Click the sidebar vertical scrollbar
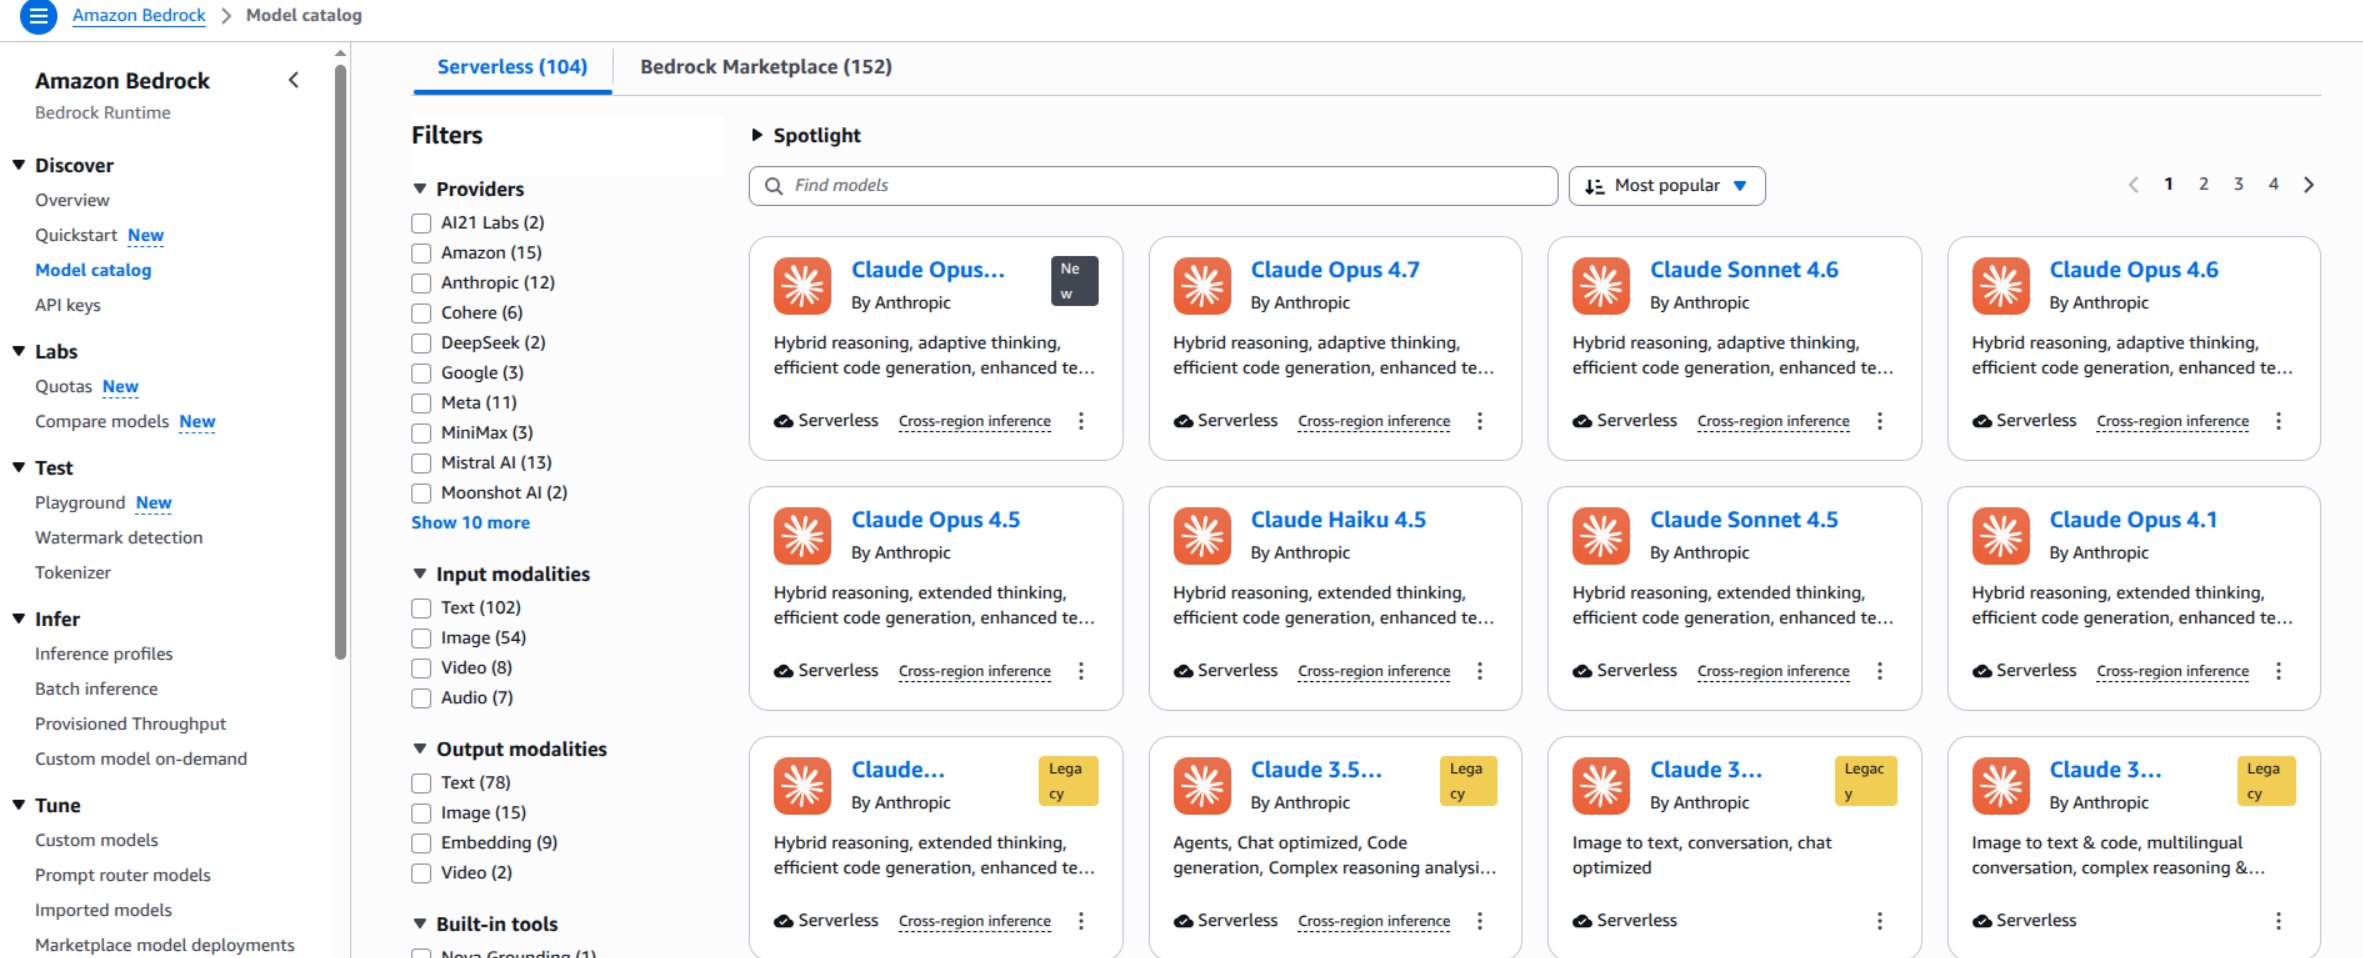Image resolution: width=2363 pixels, height=958 pixels. 341,360
